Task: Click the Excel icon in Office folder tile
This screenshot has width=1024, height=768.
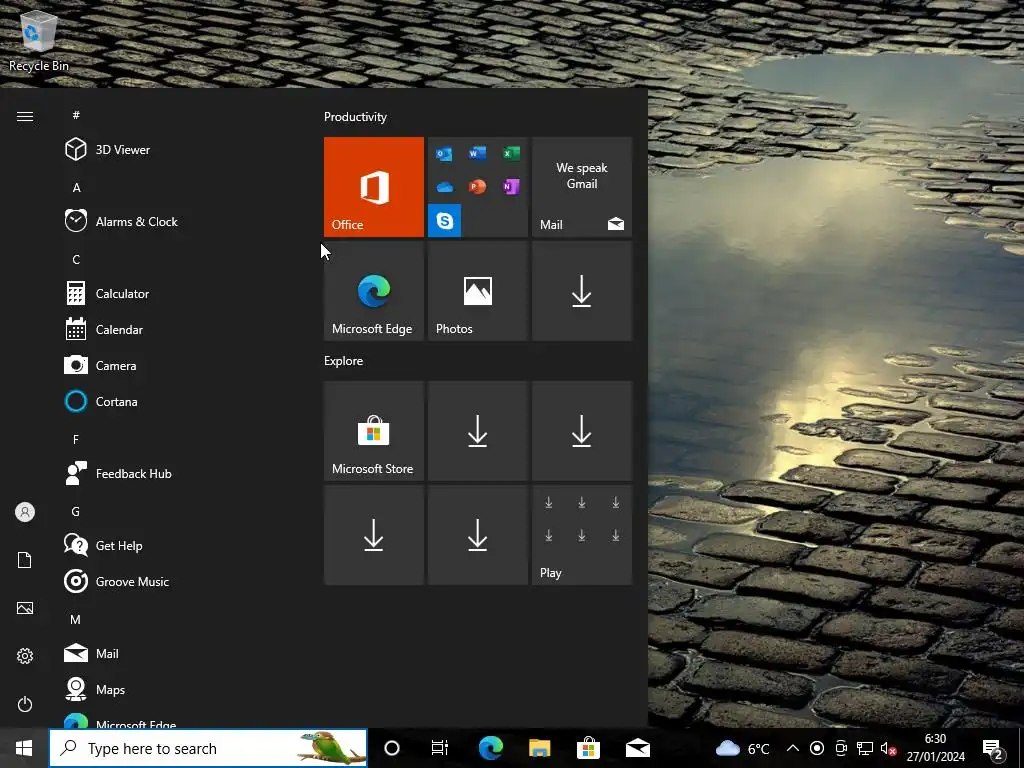Action: [x=511, y=153]
